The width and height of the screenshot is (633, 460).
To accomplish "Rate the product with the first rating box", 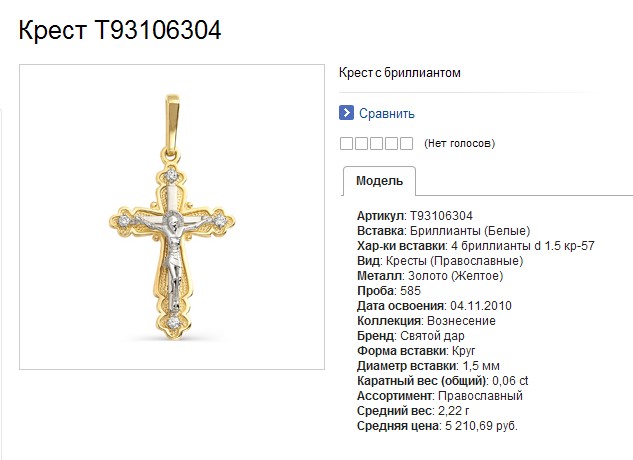I will (x=346, y=143).
